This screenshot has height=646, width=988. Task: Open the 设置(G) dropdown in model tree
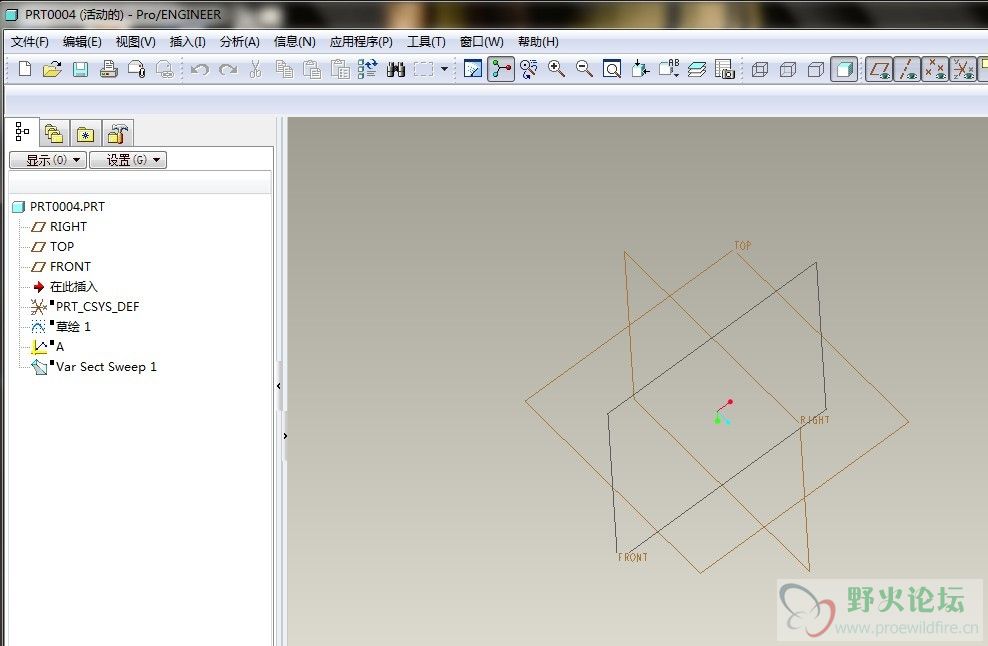pyautogui.click(x=128, y=160)
